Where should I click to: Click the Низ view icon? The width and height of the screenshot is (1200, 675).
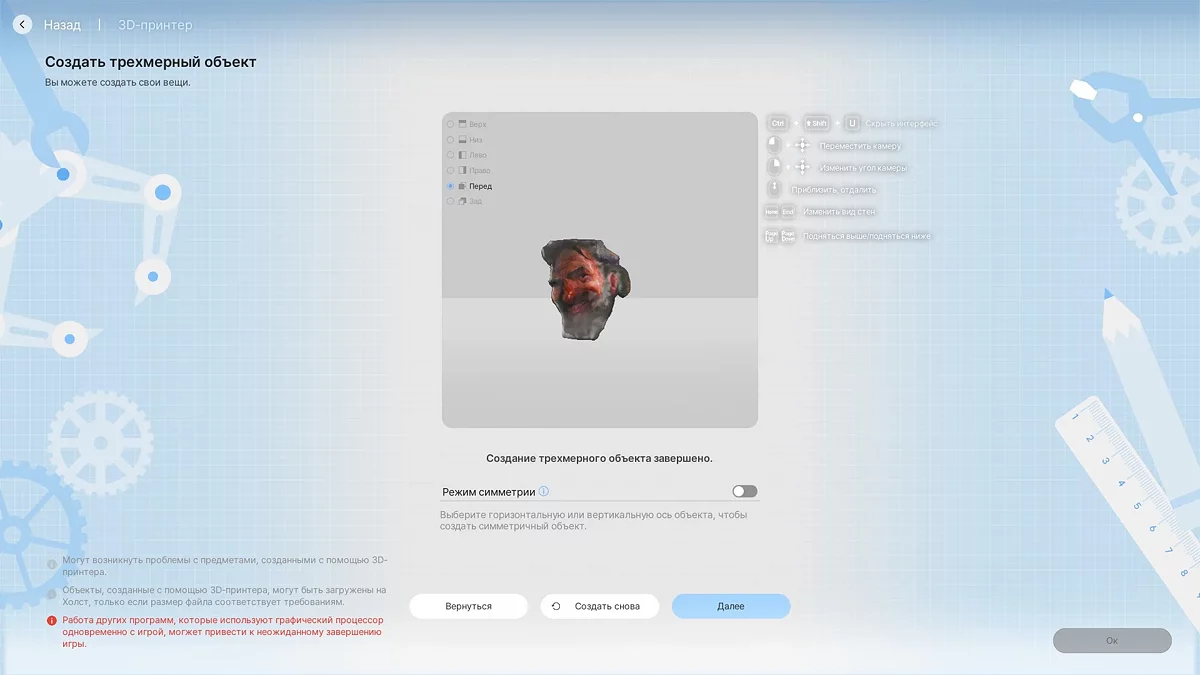(x=462, y=140)
